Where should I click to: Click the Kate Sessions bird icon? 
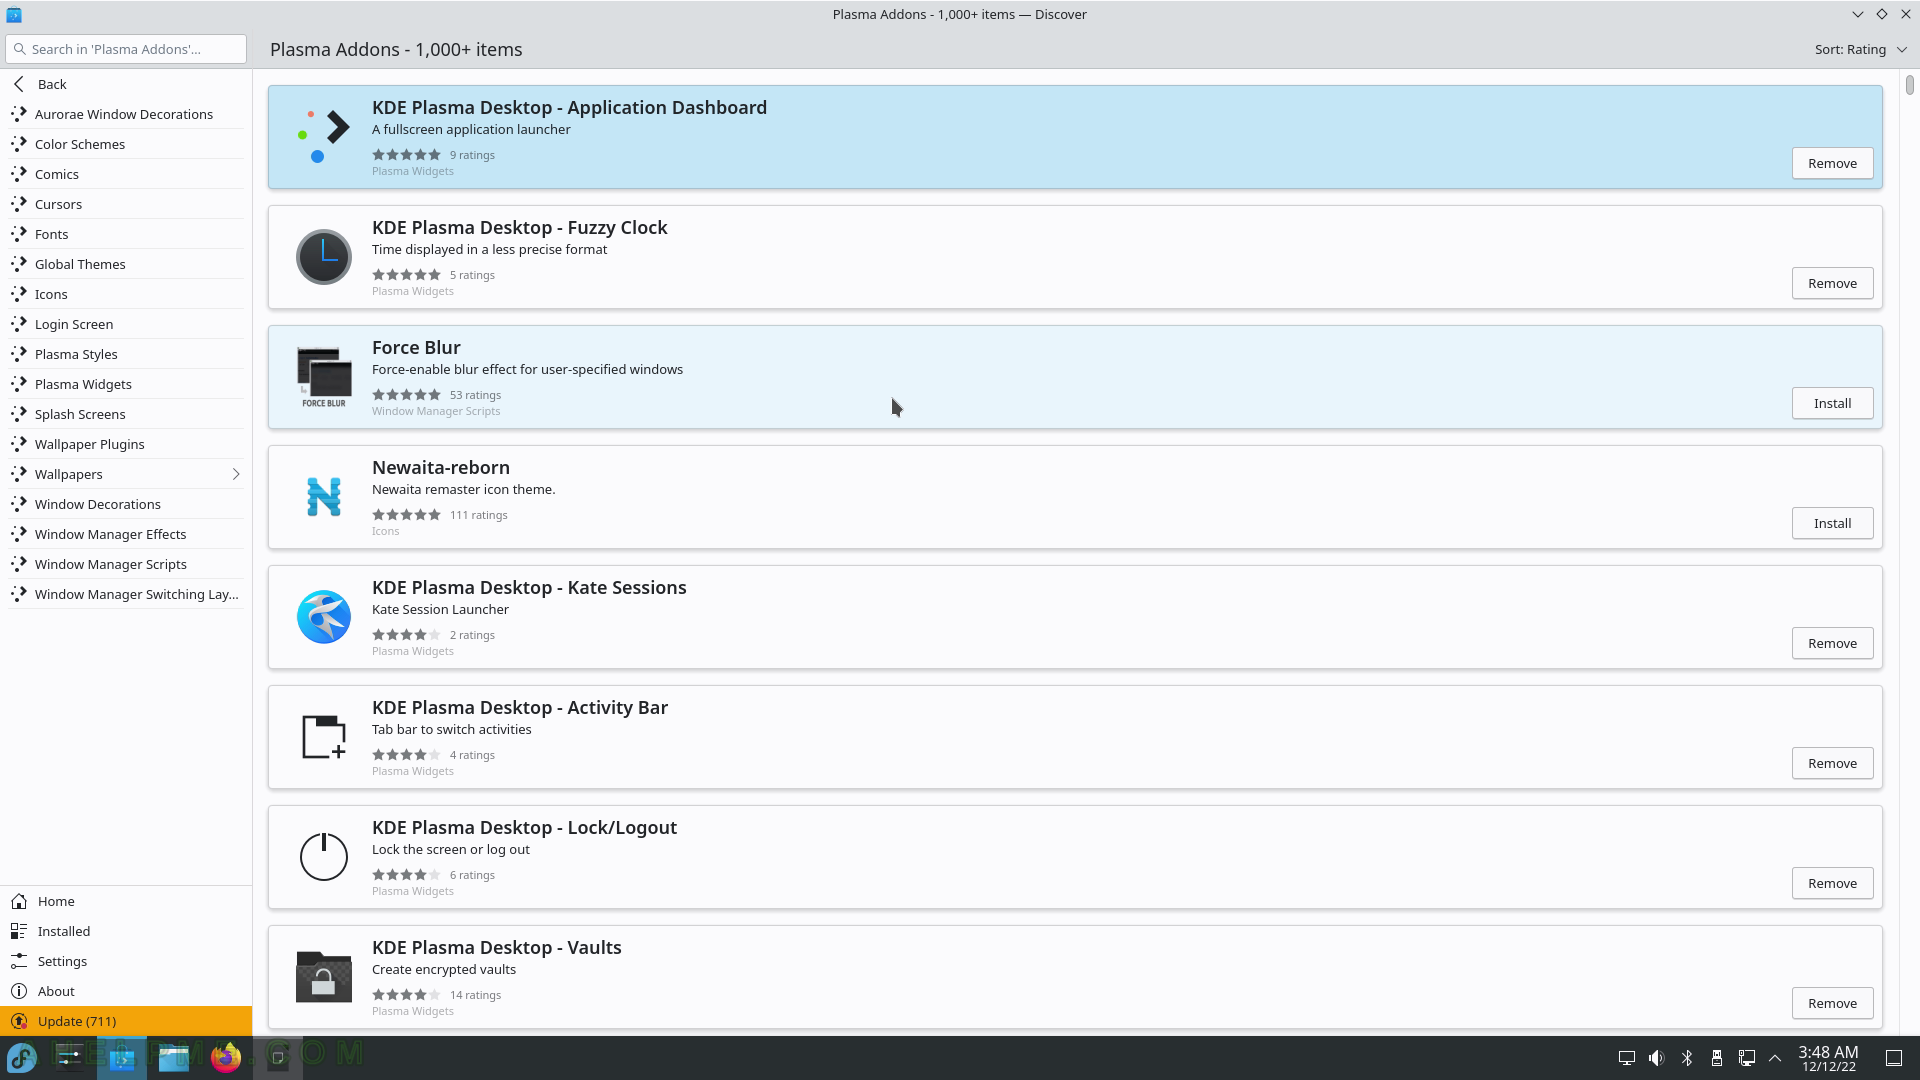(x=324, y=617)
